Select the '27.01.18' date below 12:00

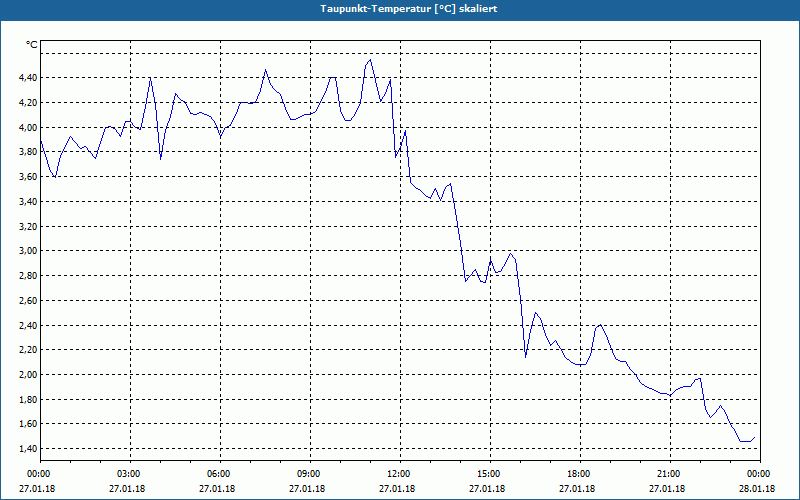(397, 489)
